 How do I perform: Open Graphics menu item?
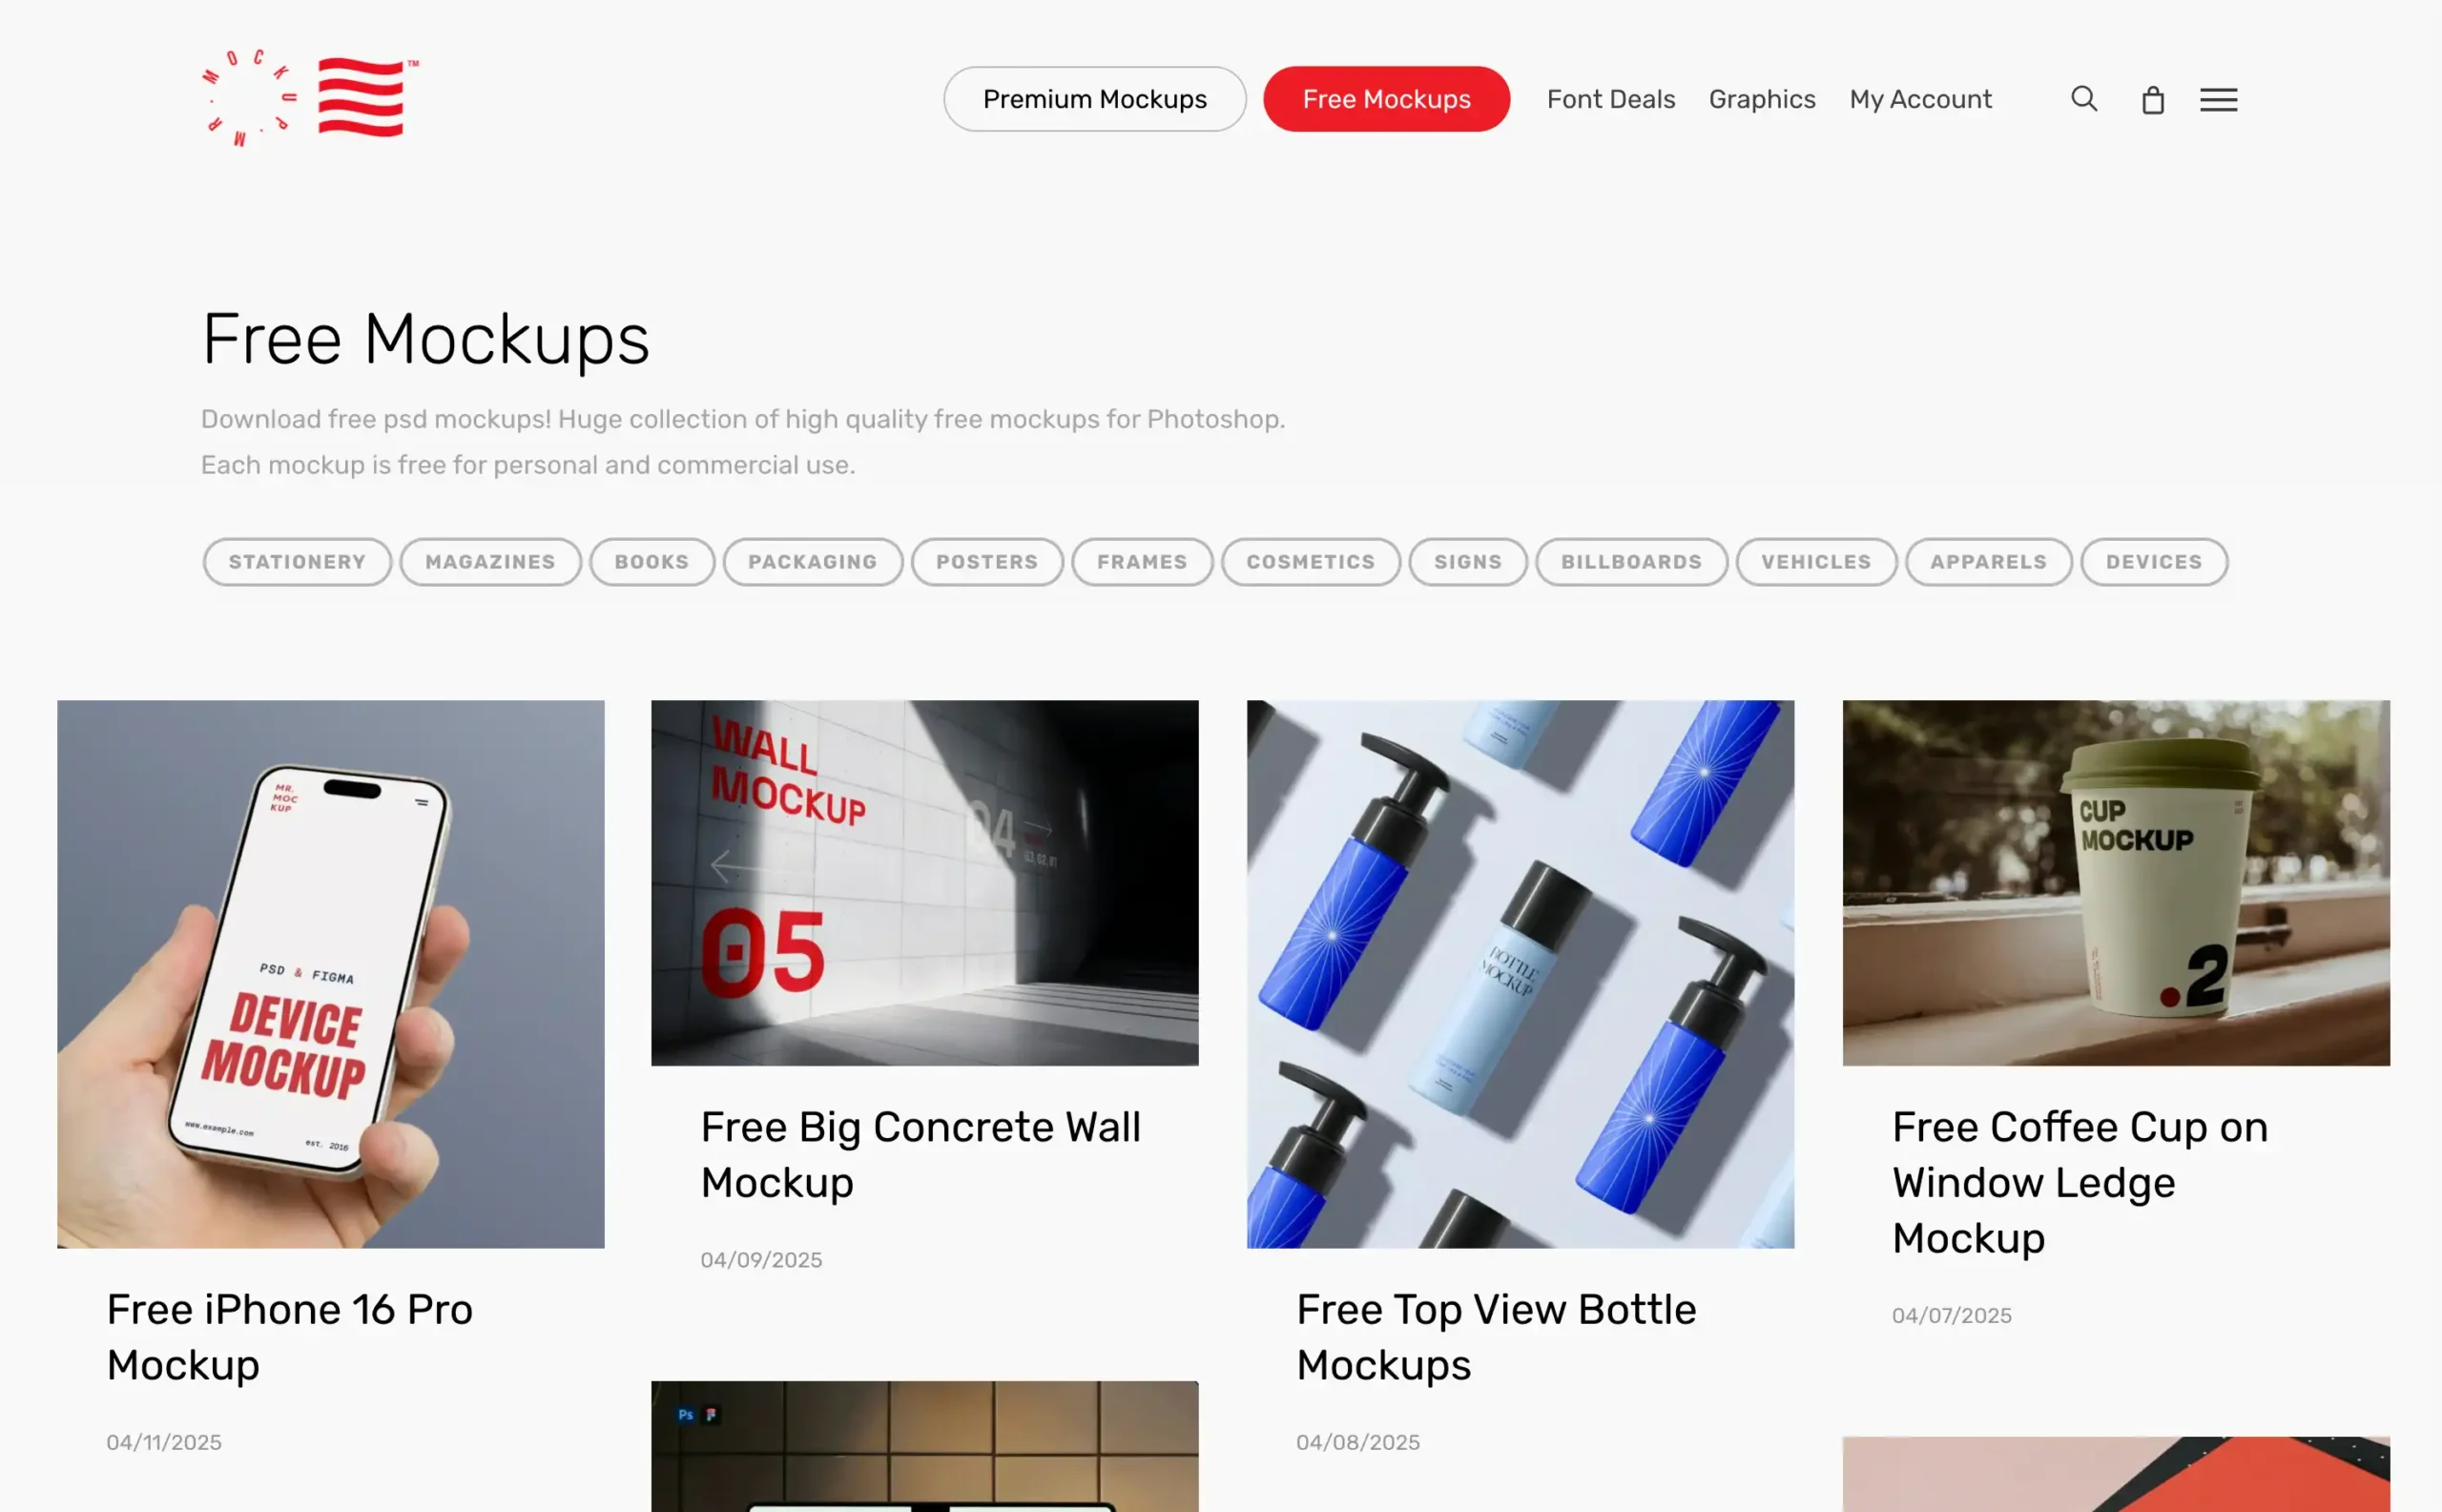pos(1761,99)
